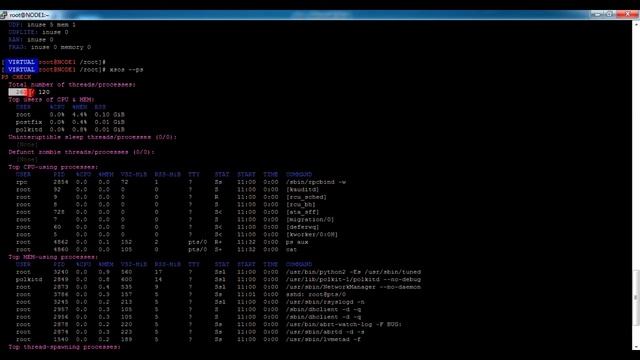Viewport: 640px width, 360px height.
Task: Click 'Defunct zombie threads/processes' line
Action: coord(81,152)
